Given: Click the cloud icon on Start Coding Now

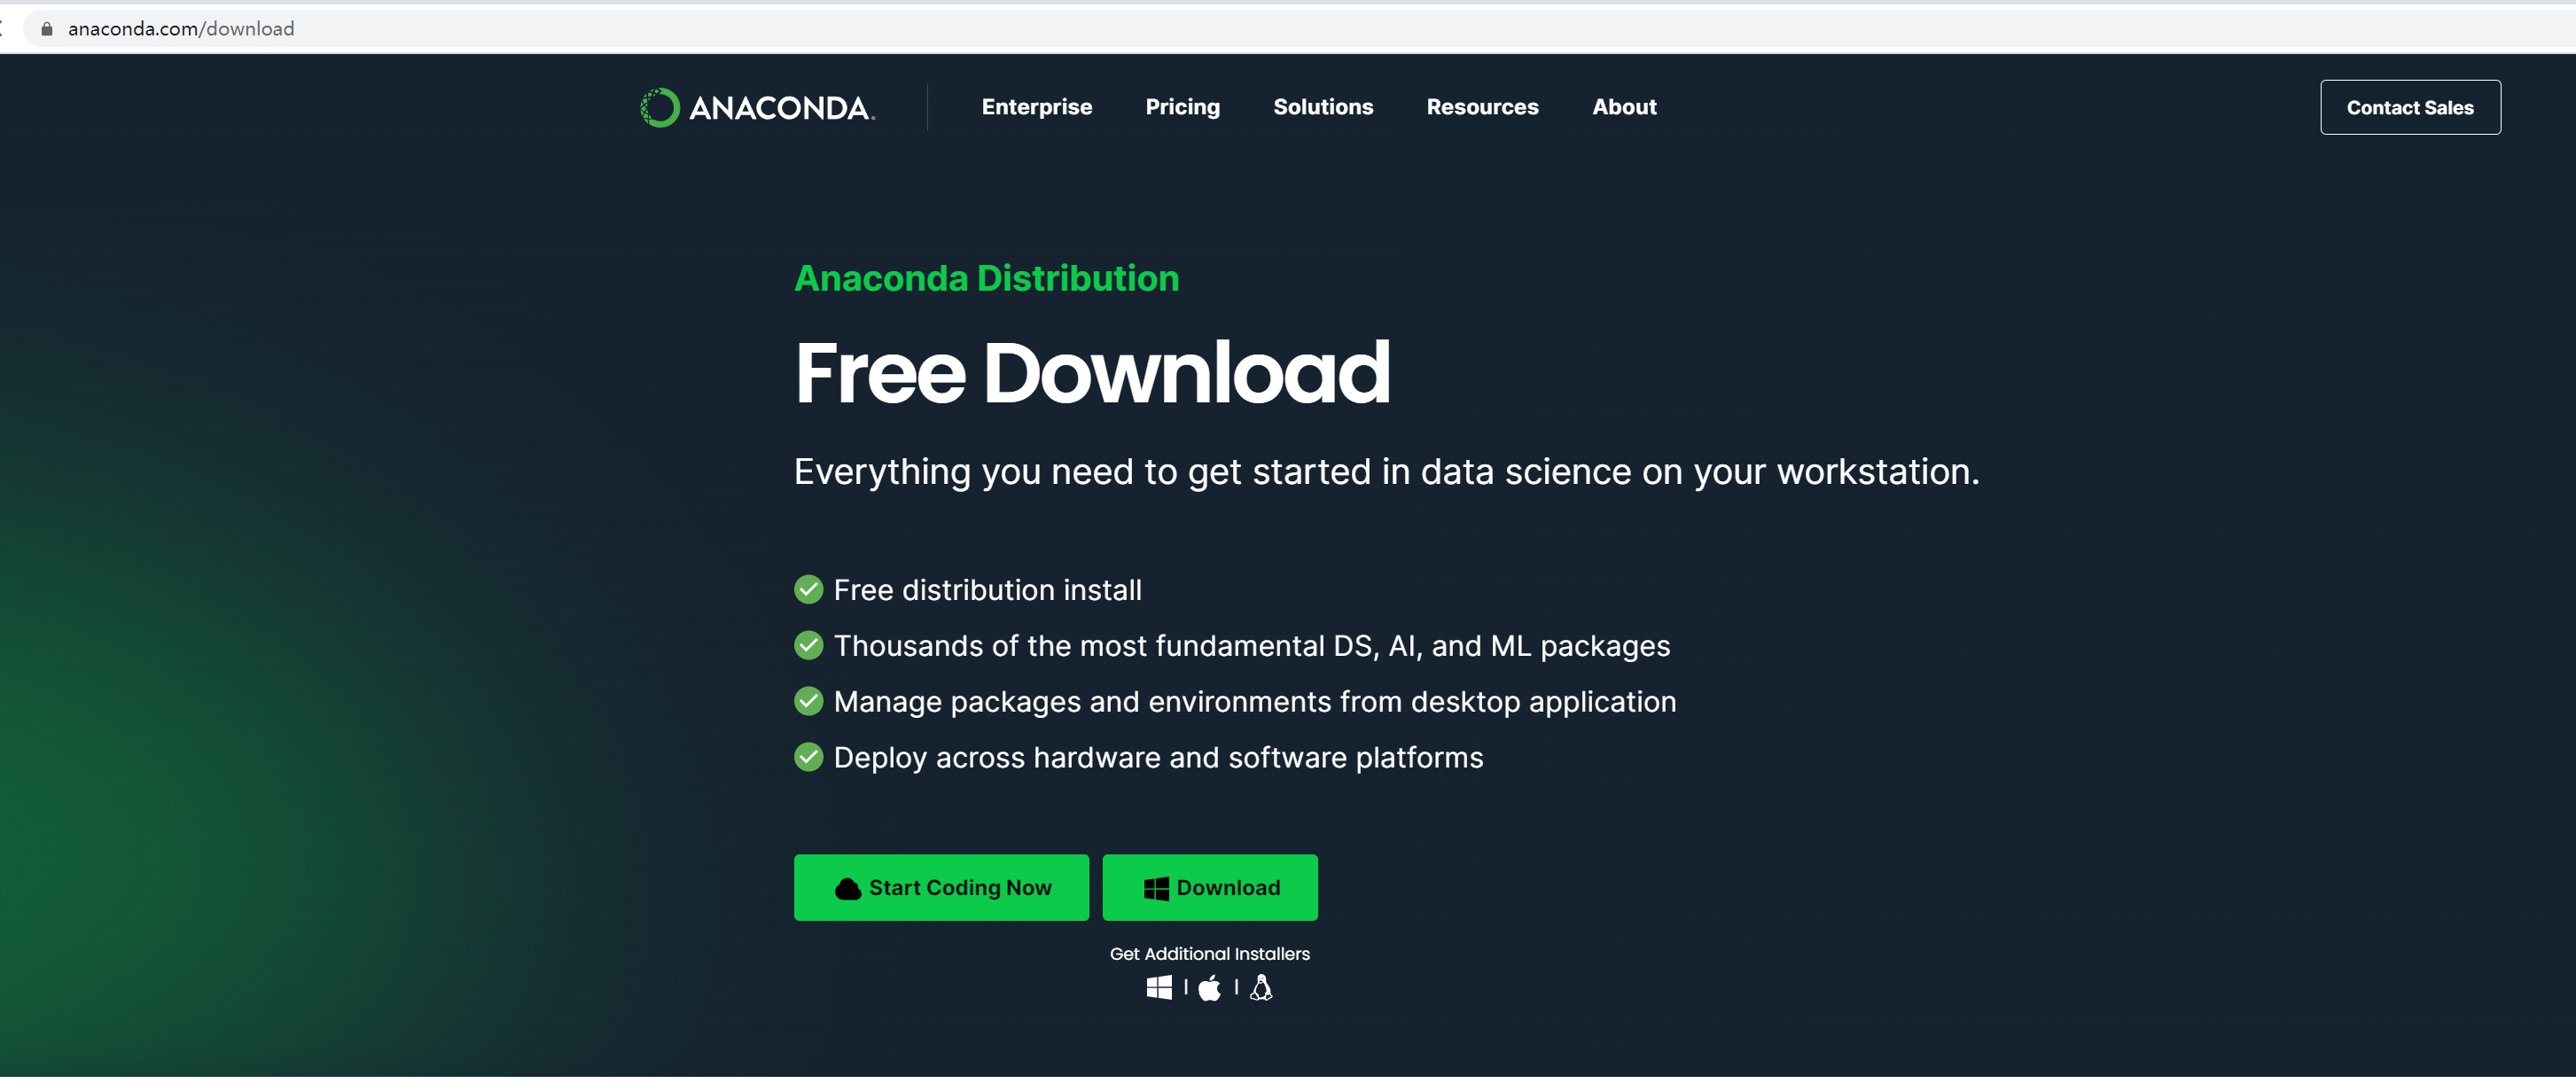Looking at the screenshot, I should [x=849, y=887].
